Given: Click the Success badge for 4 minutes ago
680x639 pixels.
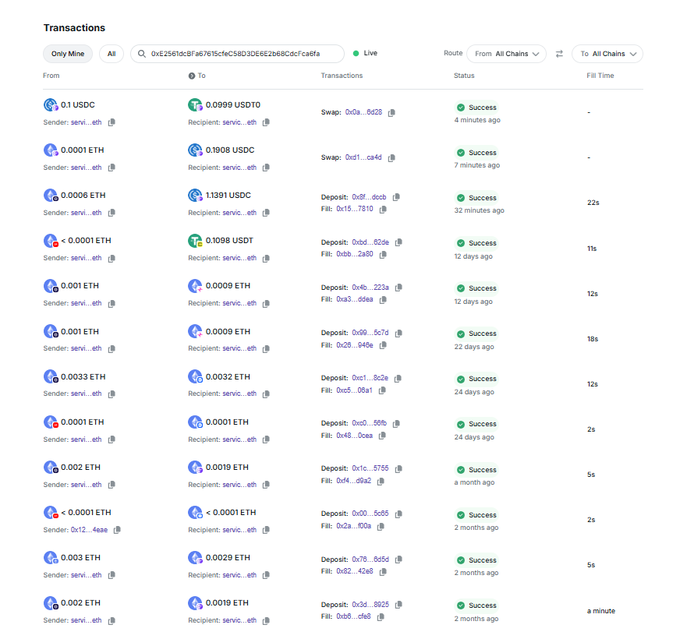Looking at the screenshot, I should click(476, 107).
